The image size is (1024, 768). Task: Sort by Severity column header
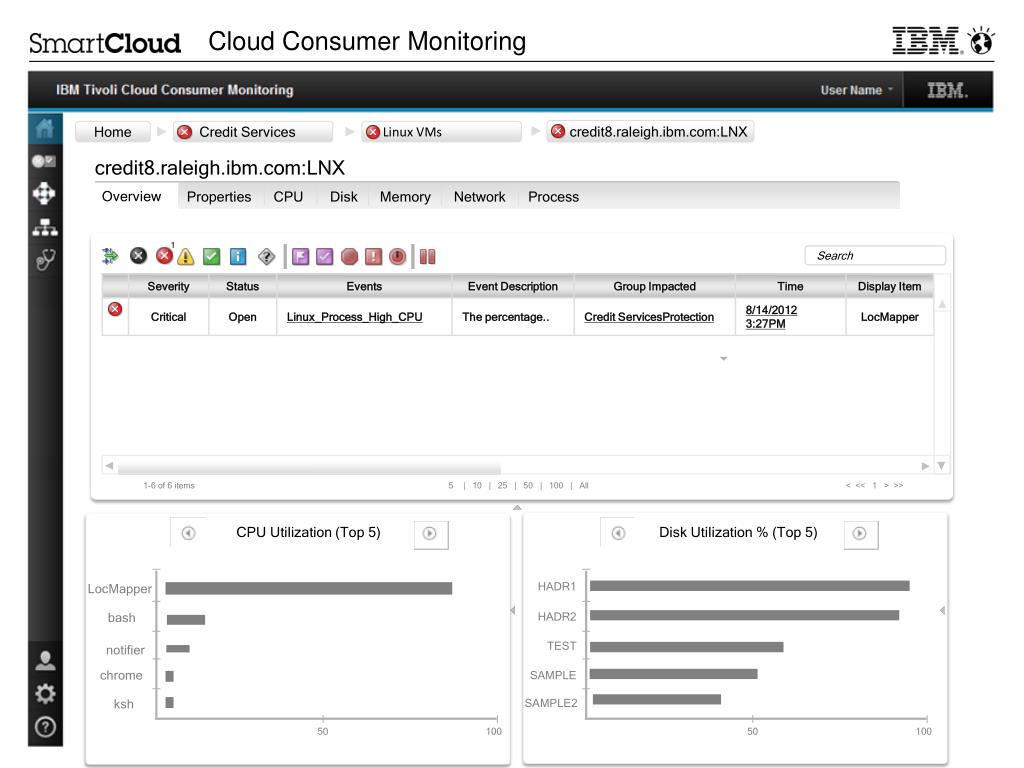tap(168, 286)
